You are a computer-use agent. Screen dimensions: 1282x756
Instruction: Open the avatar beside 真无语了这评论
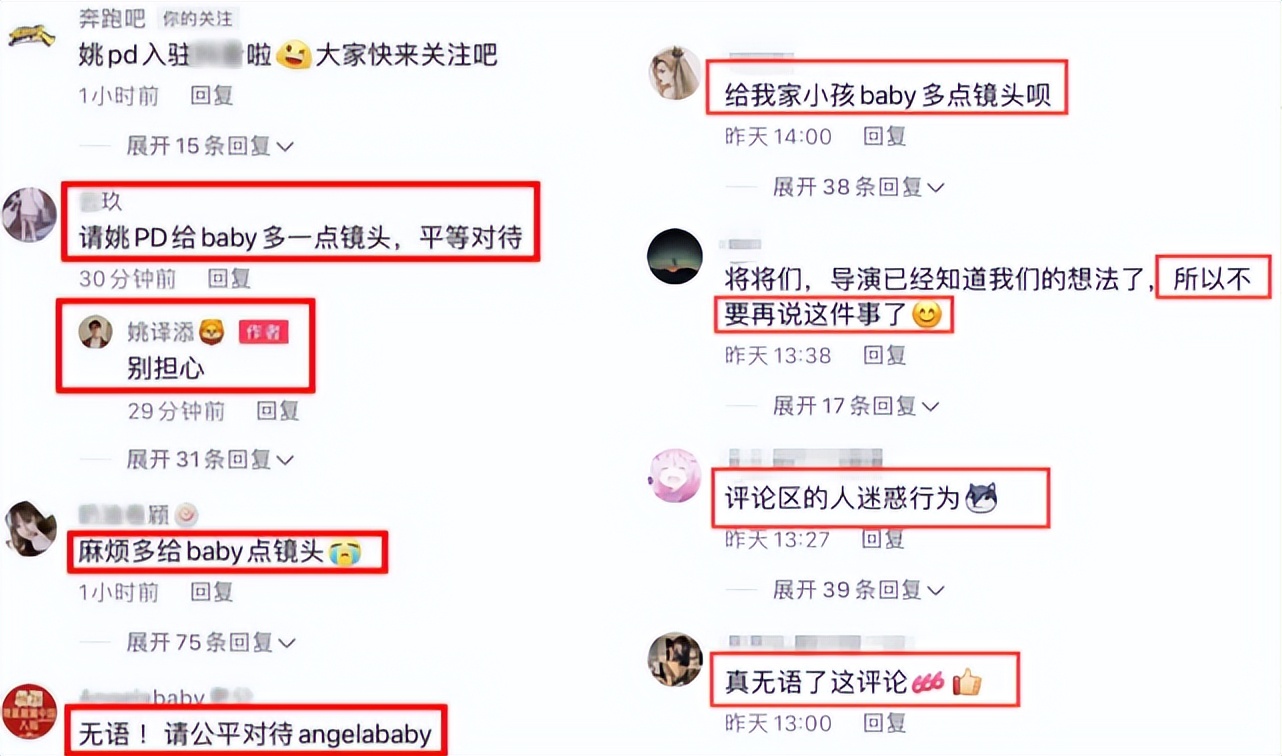click(x=676, y=659)
